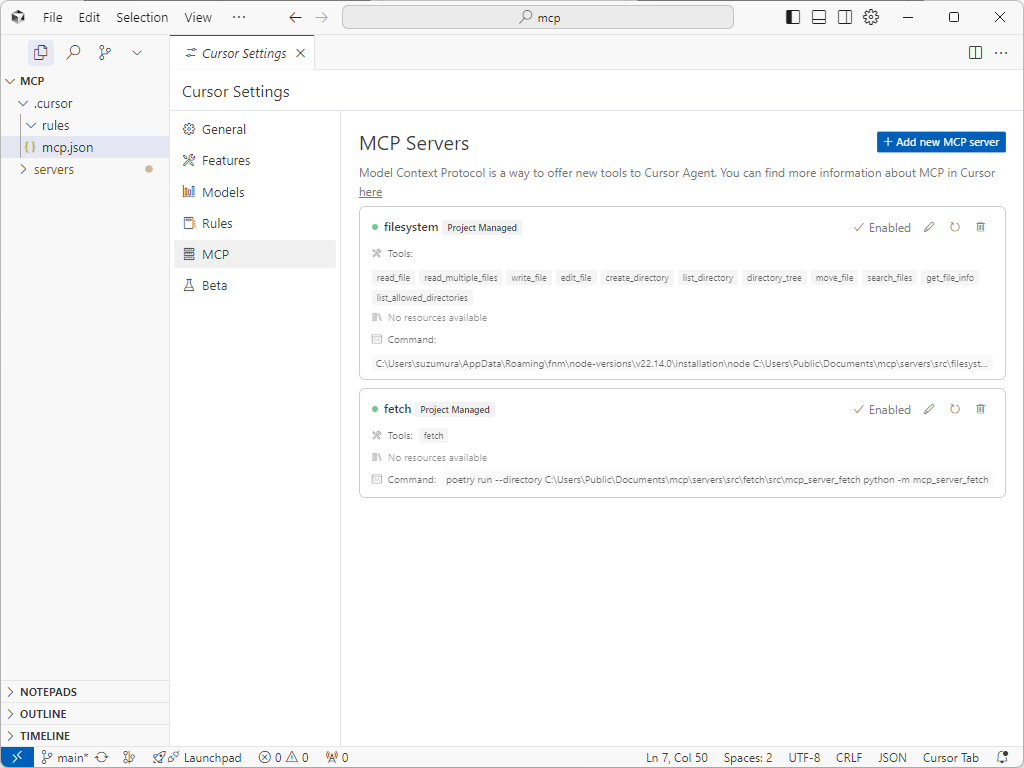Split the editor to the right
Viewport: 1024px width, 768px height.
pyautogui.click(x=975, y=53)
